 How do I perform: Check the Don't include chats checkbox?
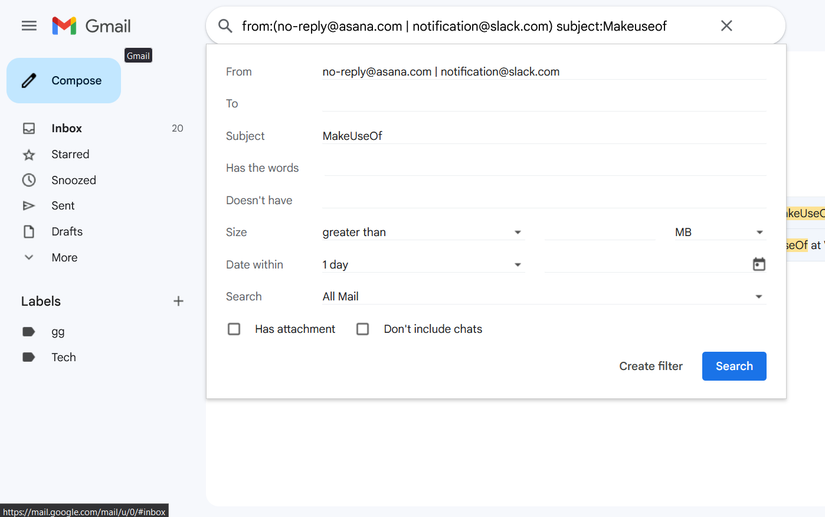(363, 329)
